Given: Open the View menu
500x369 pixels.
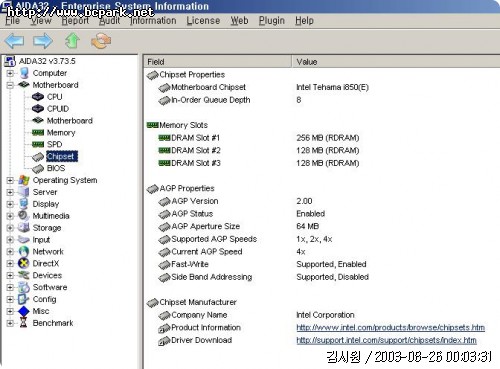Looking at the screenshot, I should (x=41, y=21).
